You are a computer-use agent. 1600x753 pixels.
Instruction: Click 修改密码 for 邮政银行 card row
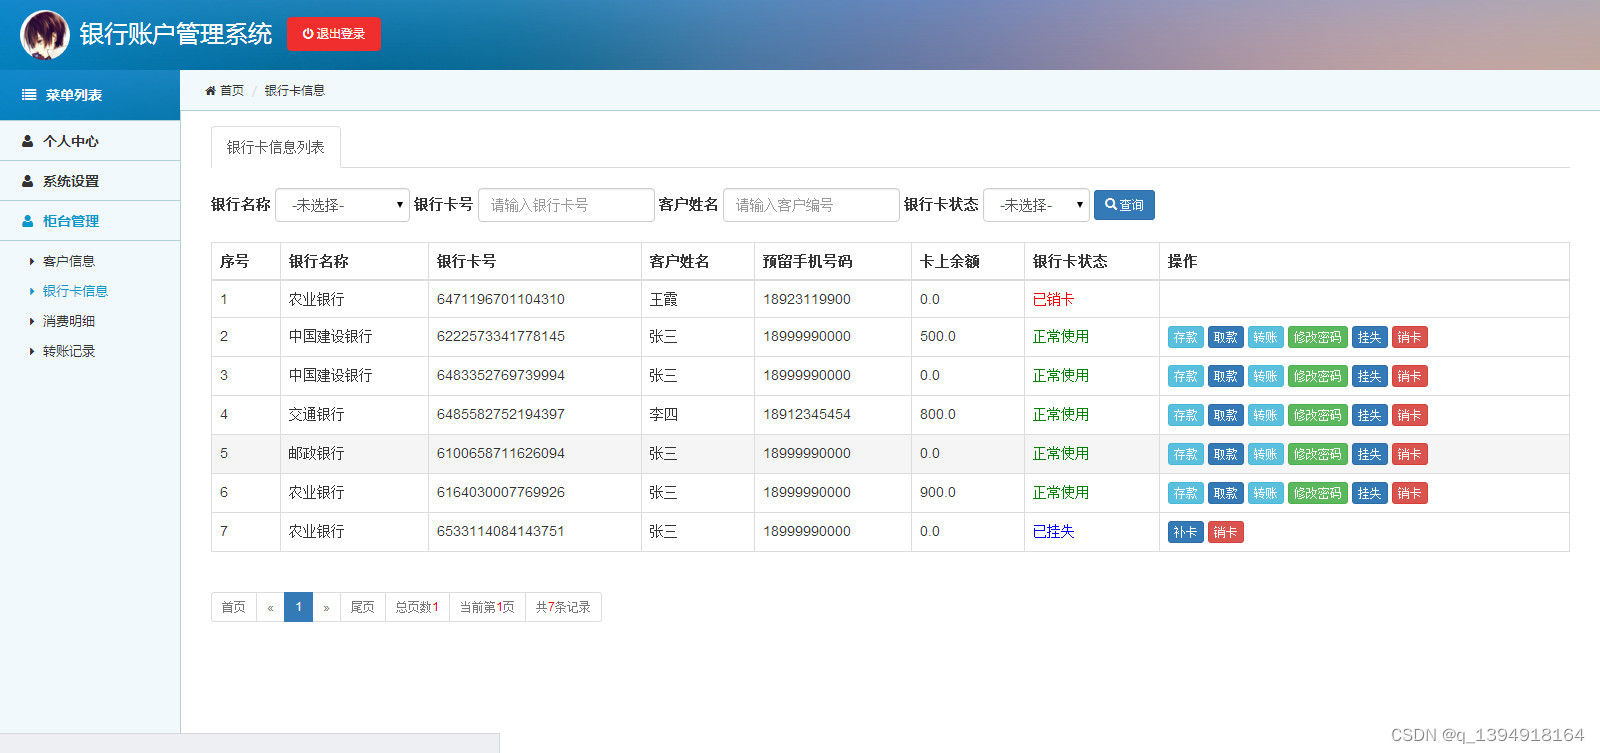pos(1318,455)
